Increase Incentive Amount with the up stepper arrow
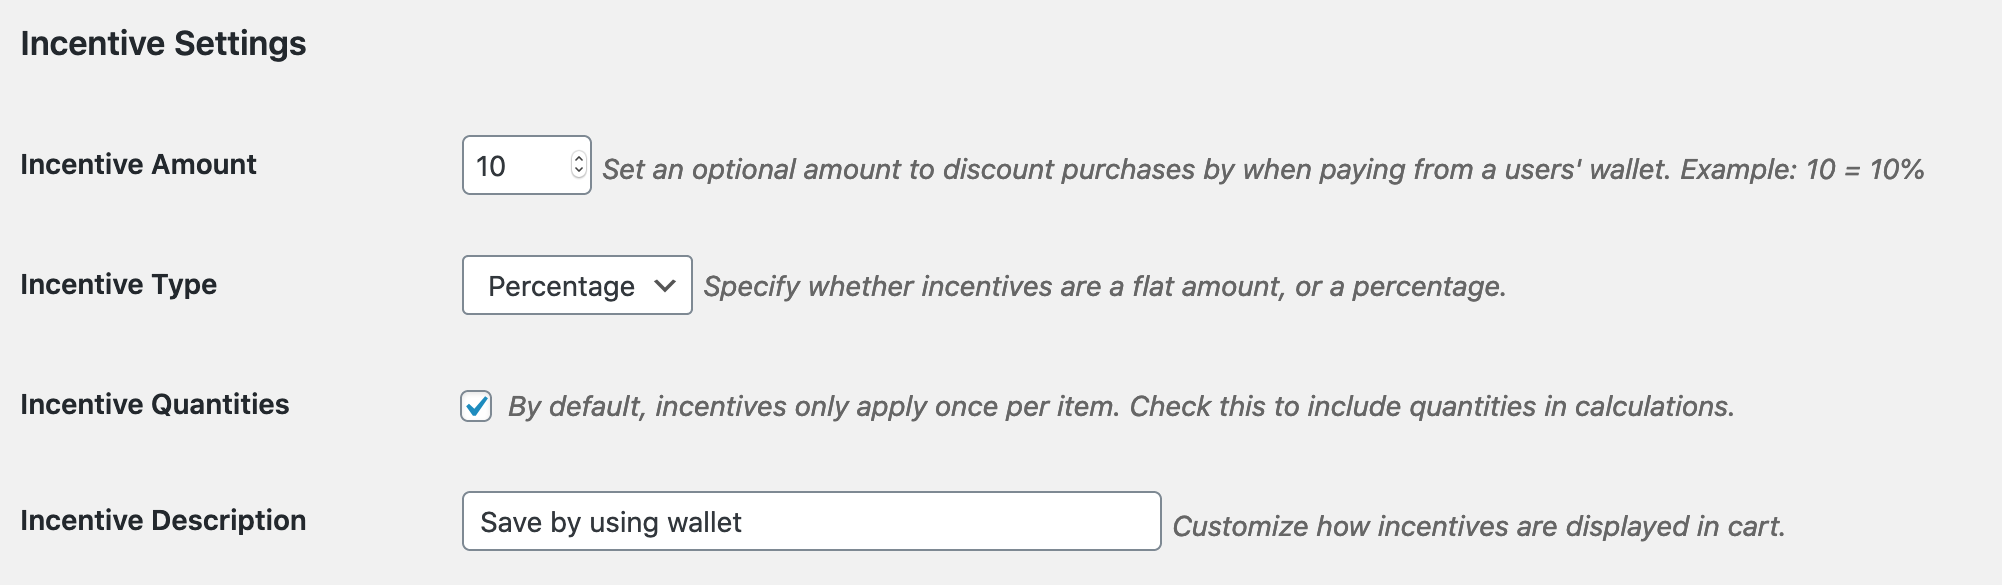Viewport: 2002px width, 585px height. click(x=579, y=158)
